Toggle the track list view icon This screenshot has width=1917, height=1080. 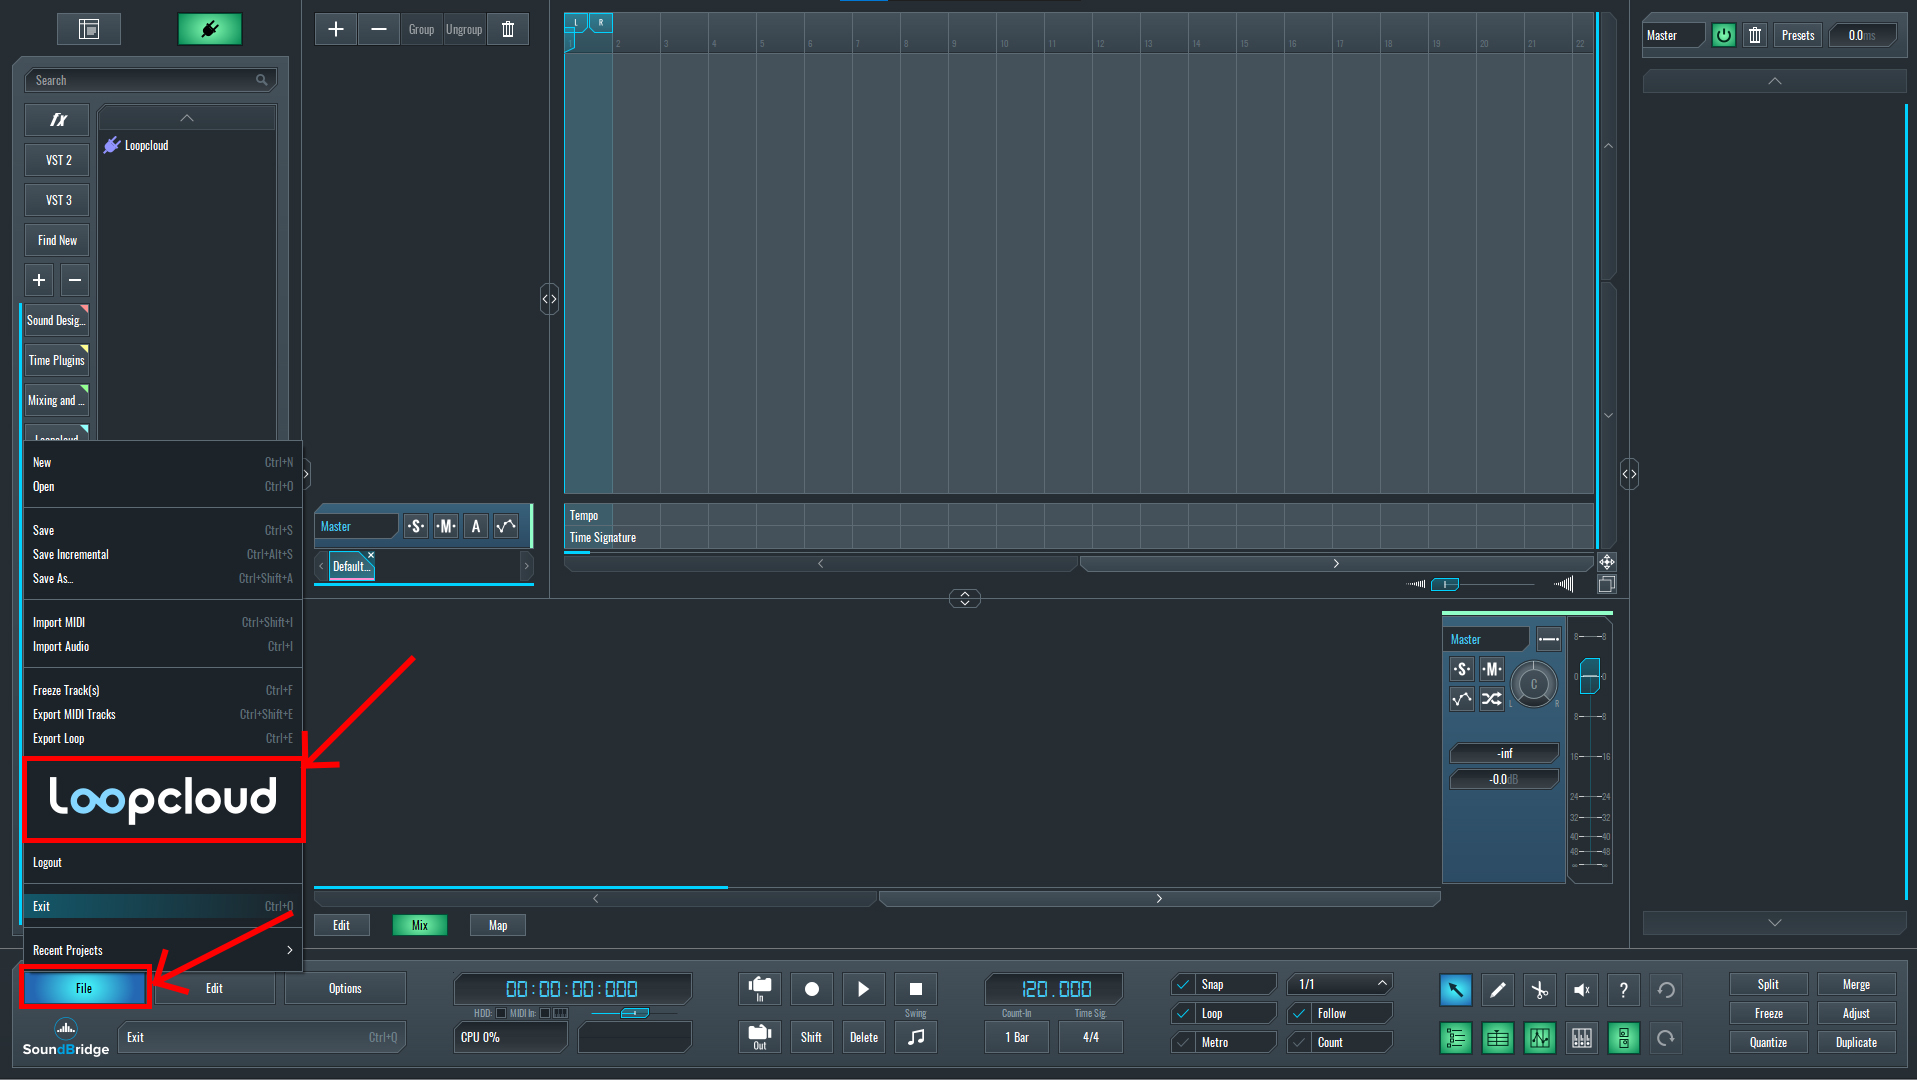[1455, 1038]
